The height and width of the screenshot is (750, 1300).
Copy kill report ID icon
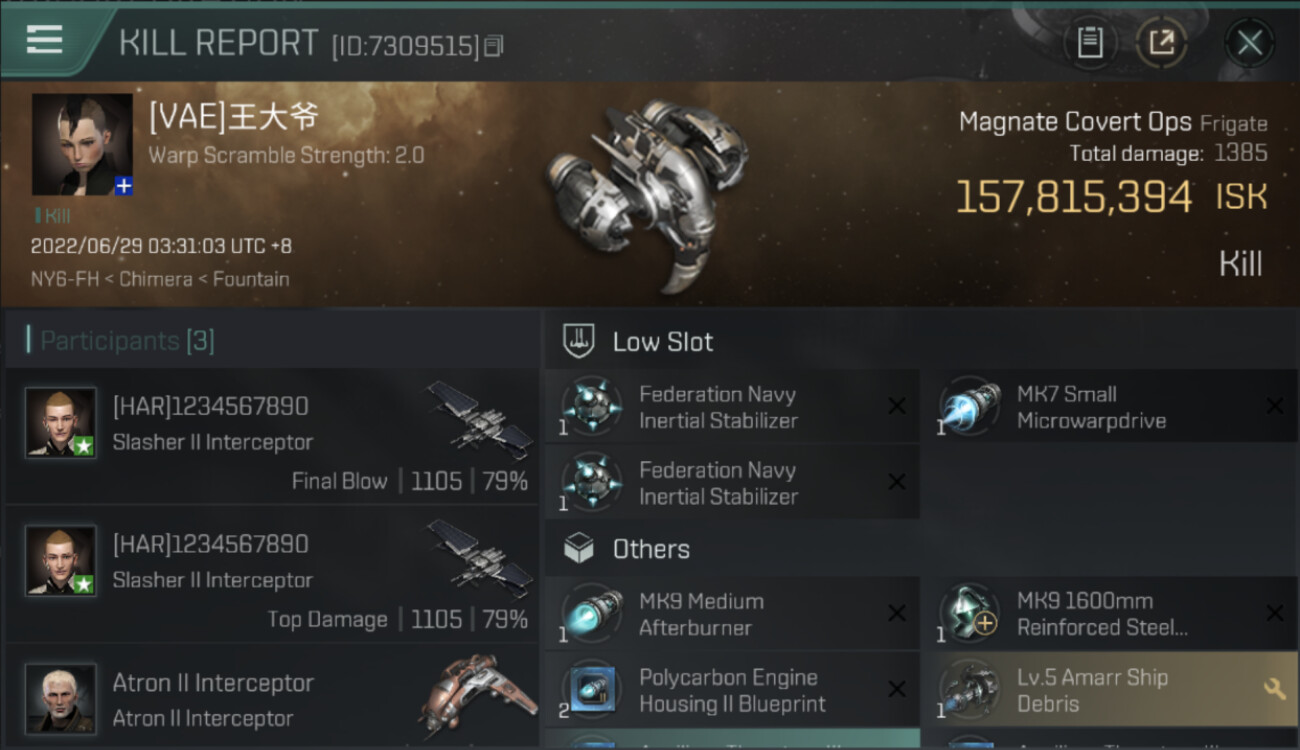pos(494,46)
